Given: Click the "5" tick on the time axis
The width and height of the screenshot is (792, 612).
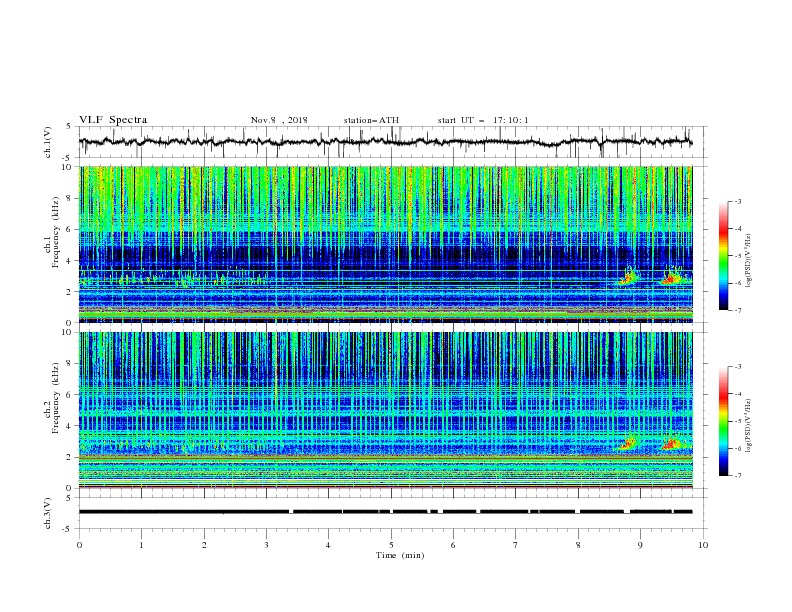Looking at the screenshot, I should tap(391, 545).
